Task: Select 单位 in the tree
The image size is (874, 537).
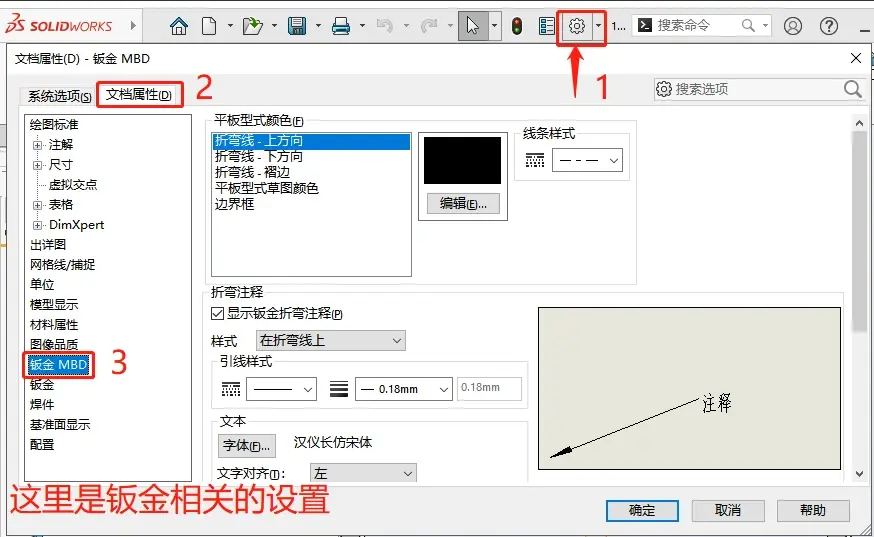Action: point(42,285)
